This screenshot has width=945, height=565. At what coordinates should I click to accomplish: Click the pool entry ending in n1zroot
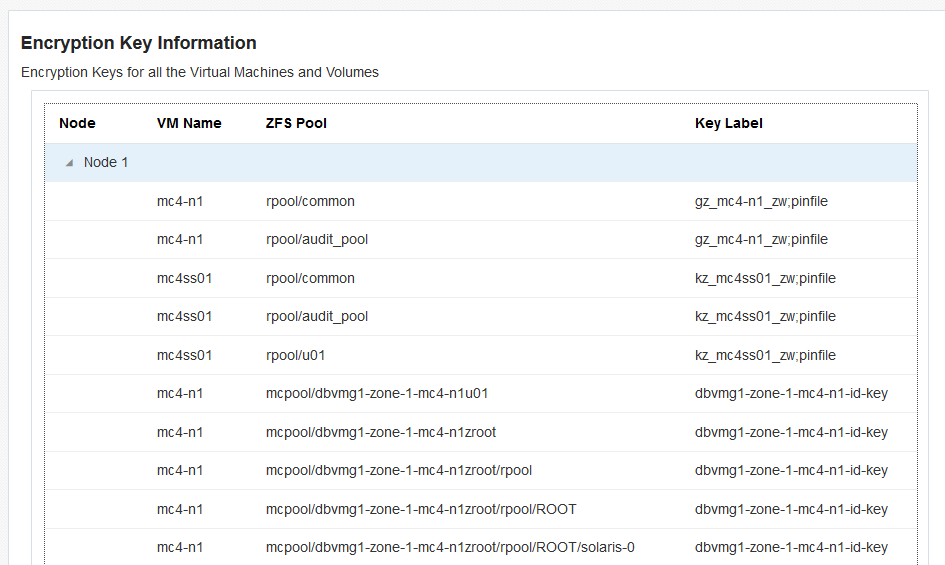point(381,432)
